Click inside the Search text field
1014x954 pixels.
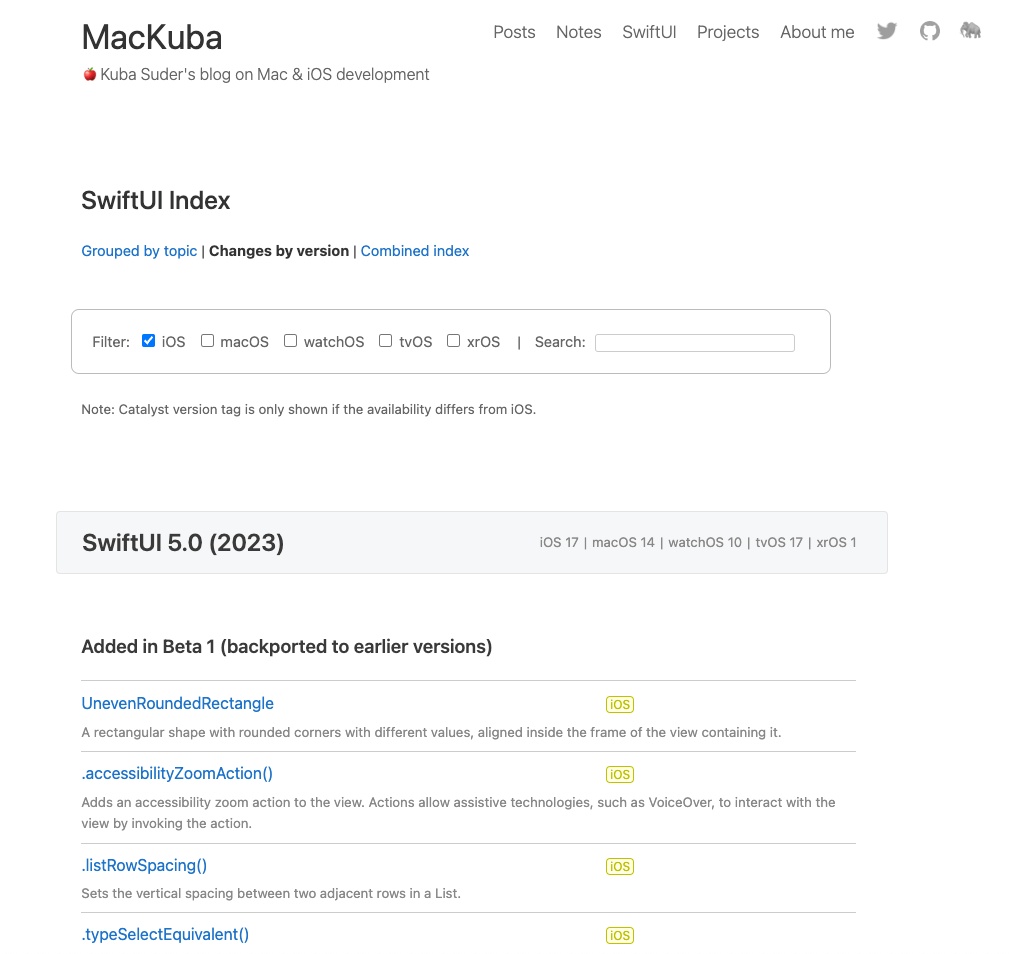694,342
